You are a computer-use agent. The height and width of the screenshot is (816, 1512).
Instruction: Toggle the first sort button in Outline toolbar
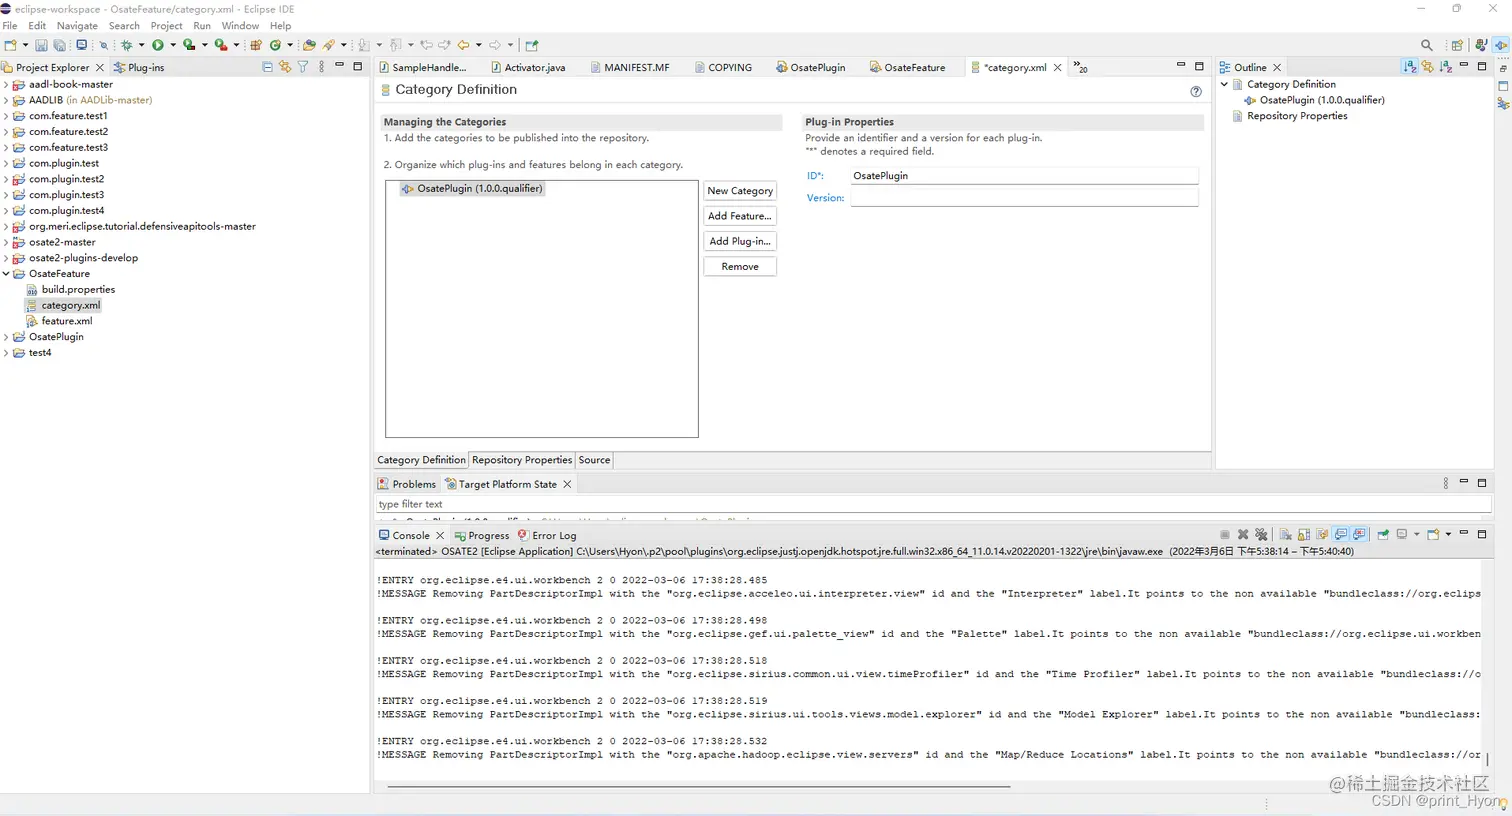[x=1410, y=67]
